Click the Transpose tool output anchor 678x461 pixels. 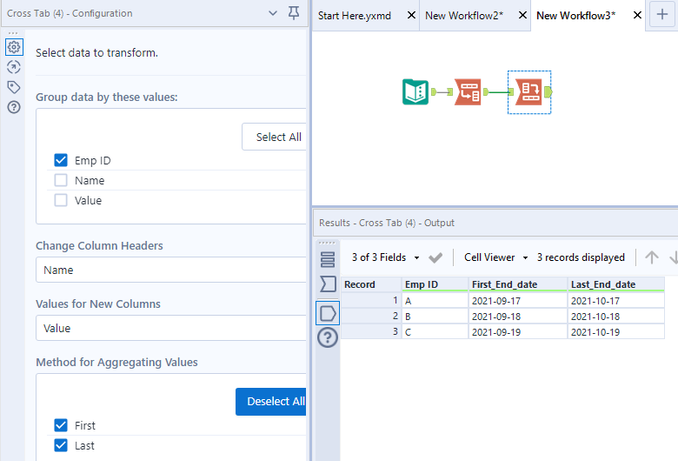tap(486, 92)
